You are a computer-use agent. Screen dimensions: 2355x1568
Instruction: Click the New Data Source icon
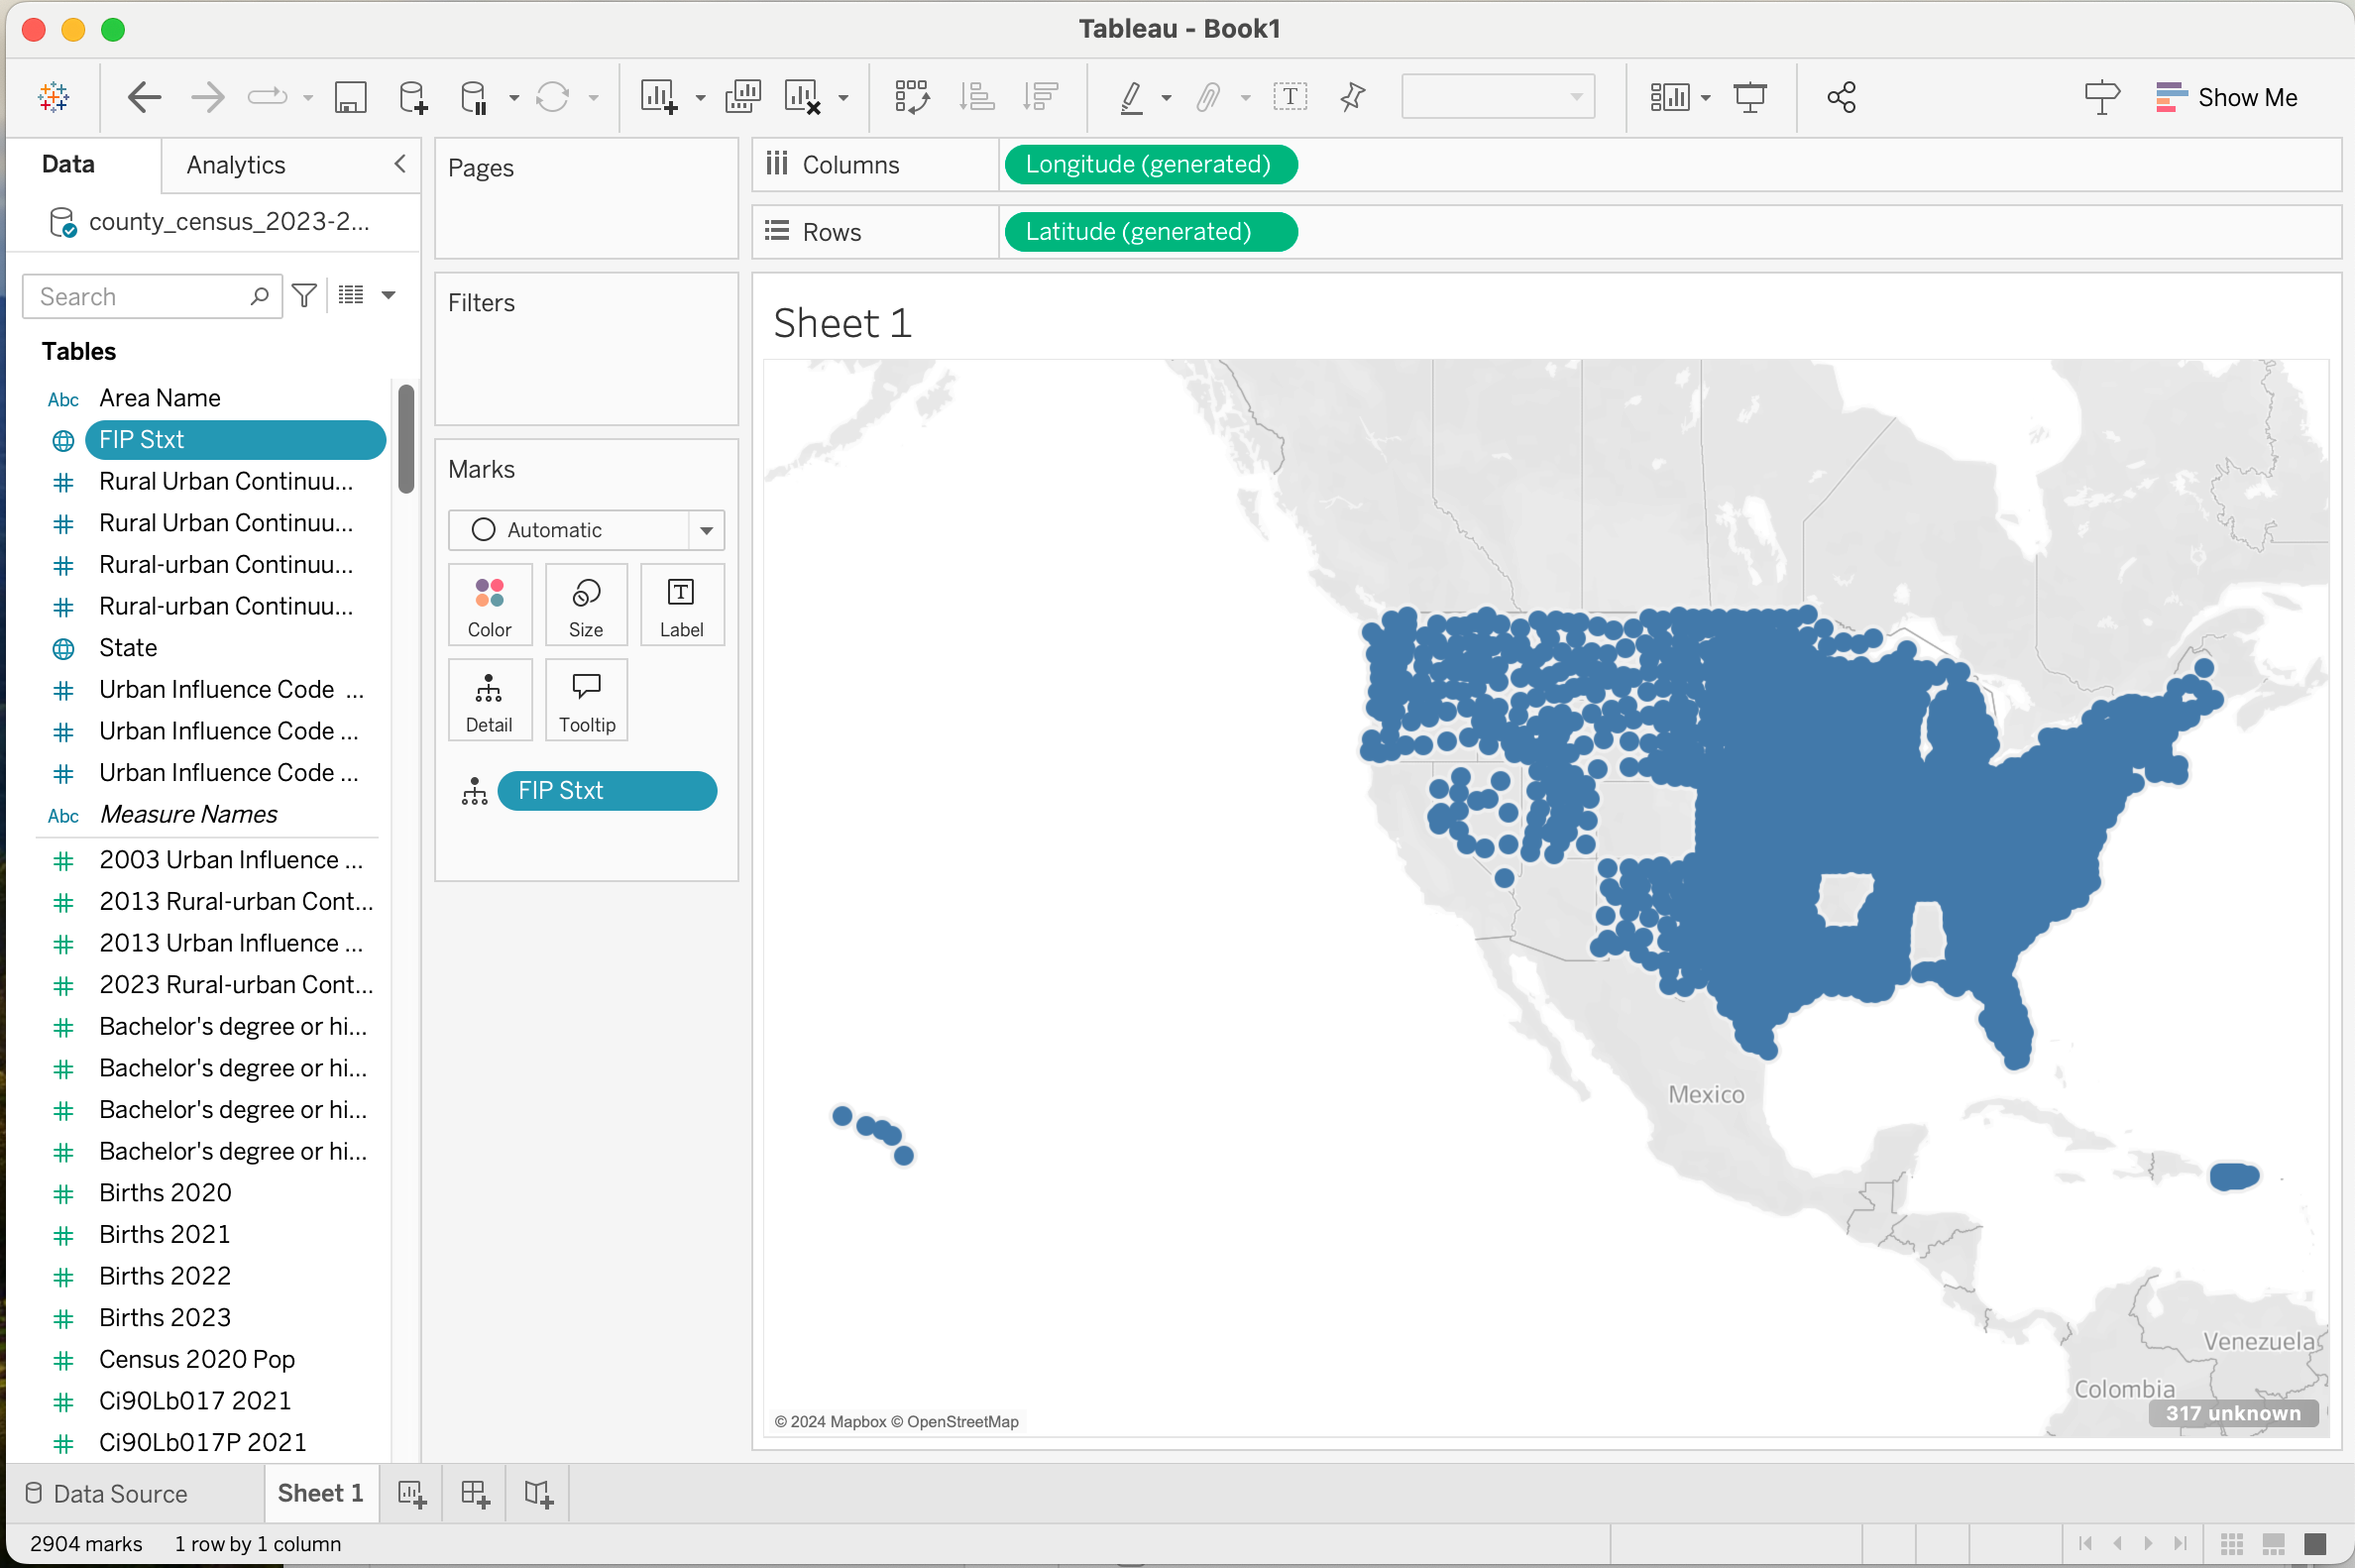pyautogui.click(x=412, y=97)
